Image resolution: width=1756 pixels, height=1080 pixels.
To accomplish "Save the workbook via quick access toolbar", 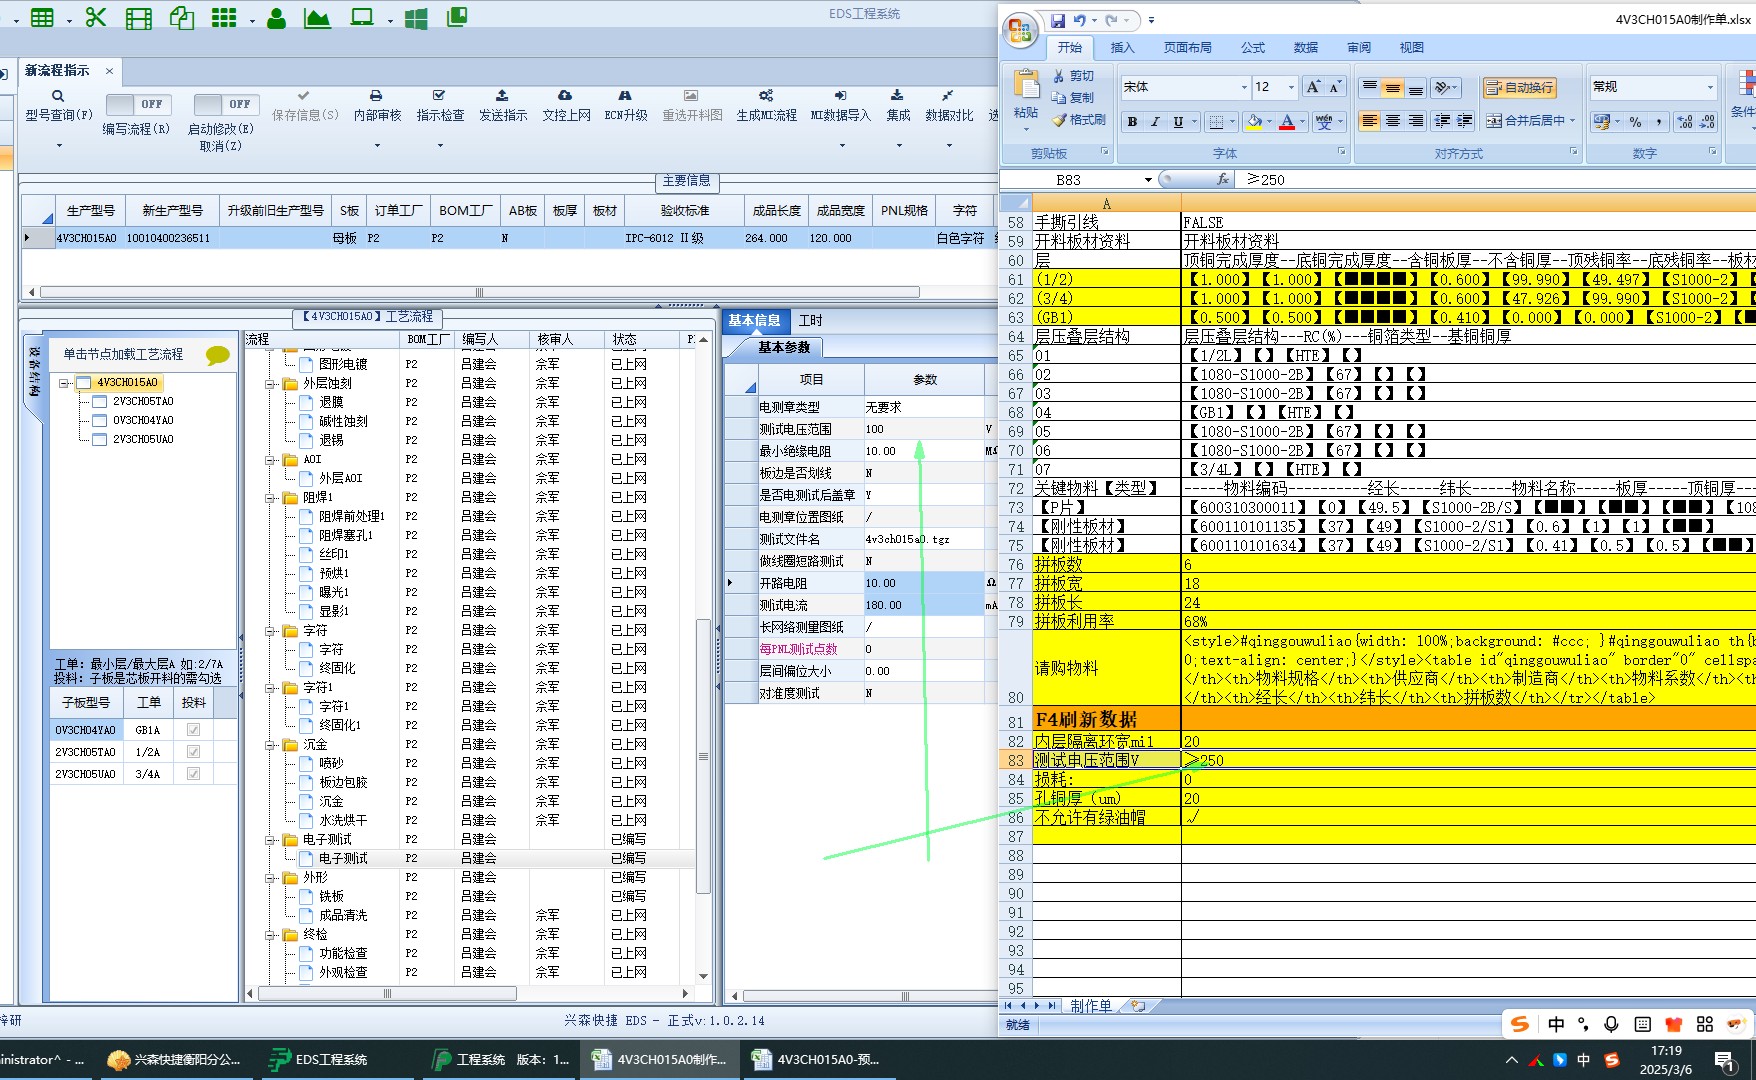I will click(x=1058, y=20).
